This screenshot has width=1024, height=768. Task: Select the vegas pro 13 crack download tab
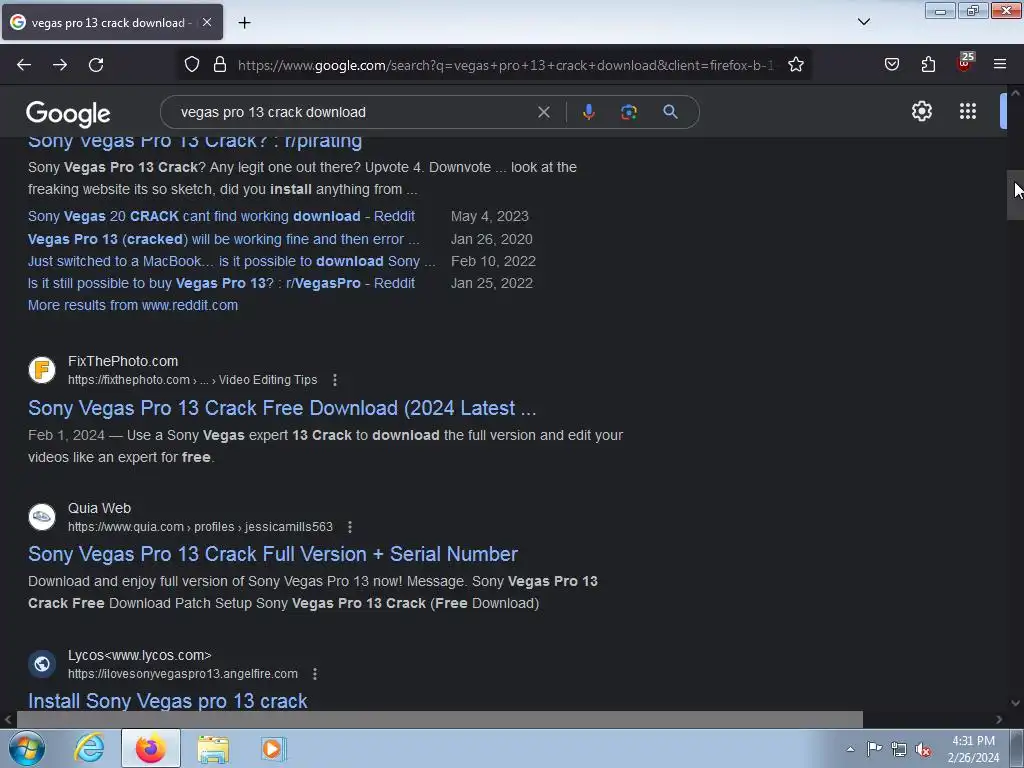point(112,22)
